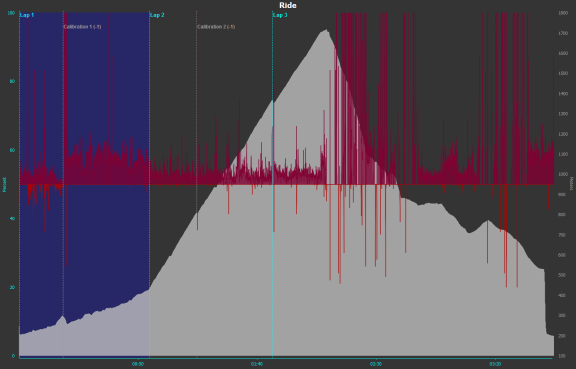Click the 01:40 time axis label
This screenshot has height=369, width=576.
point(257,364)
